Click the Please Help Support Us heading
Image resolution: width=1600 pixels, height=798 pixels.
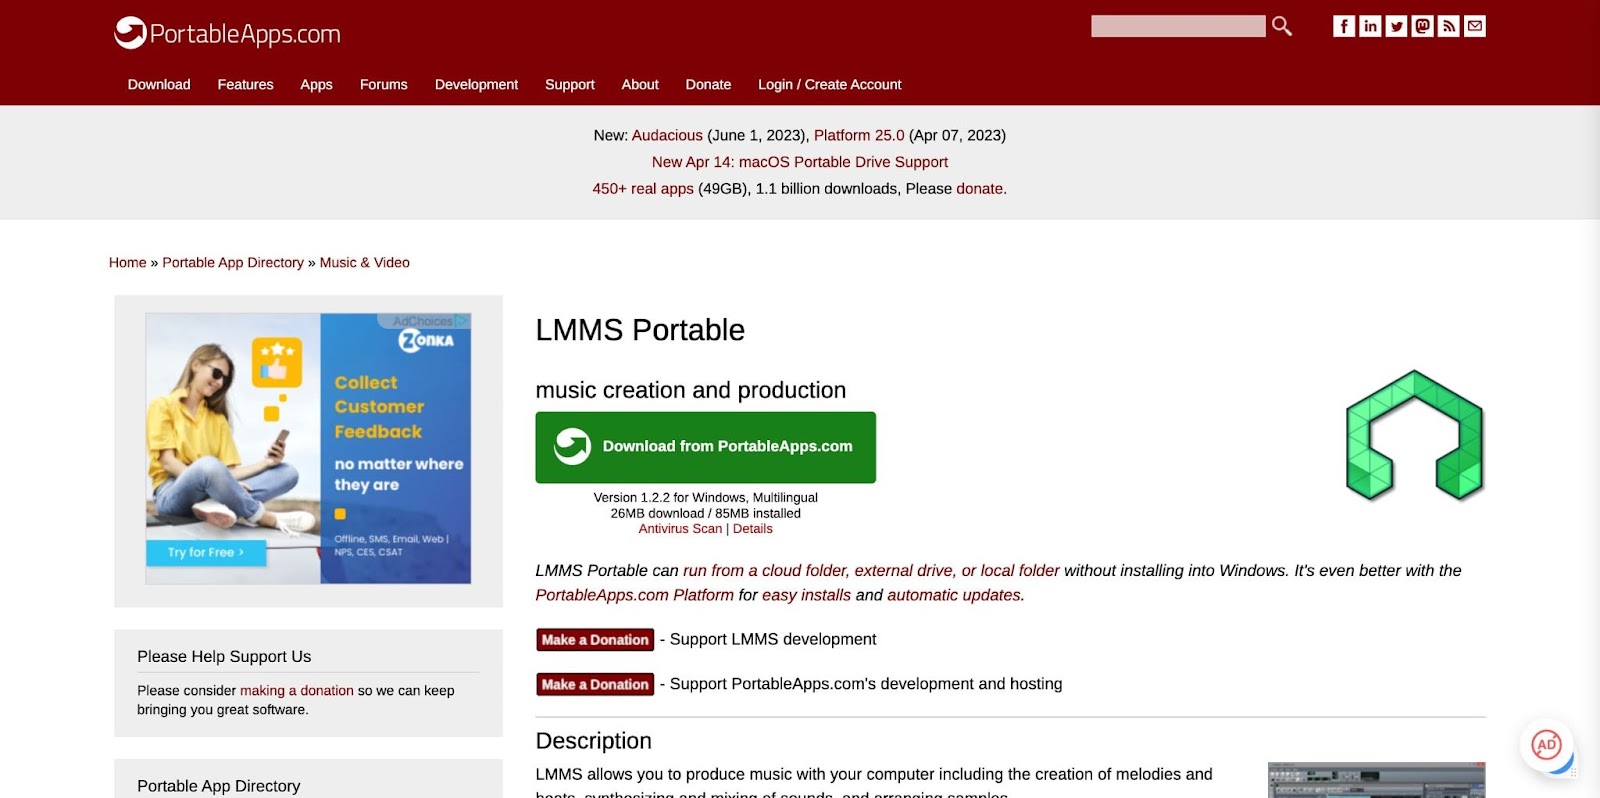pyautogui.click(x=224, y=656)
